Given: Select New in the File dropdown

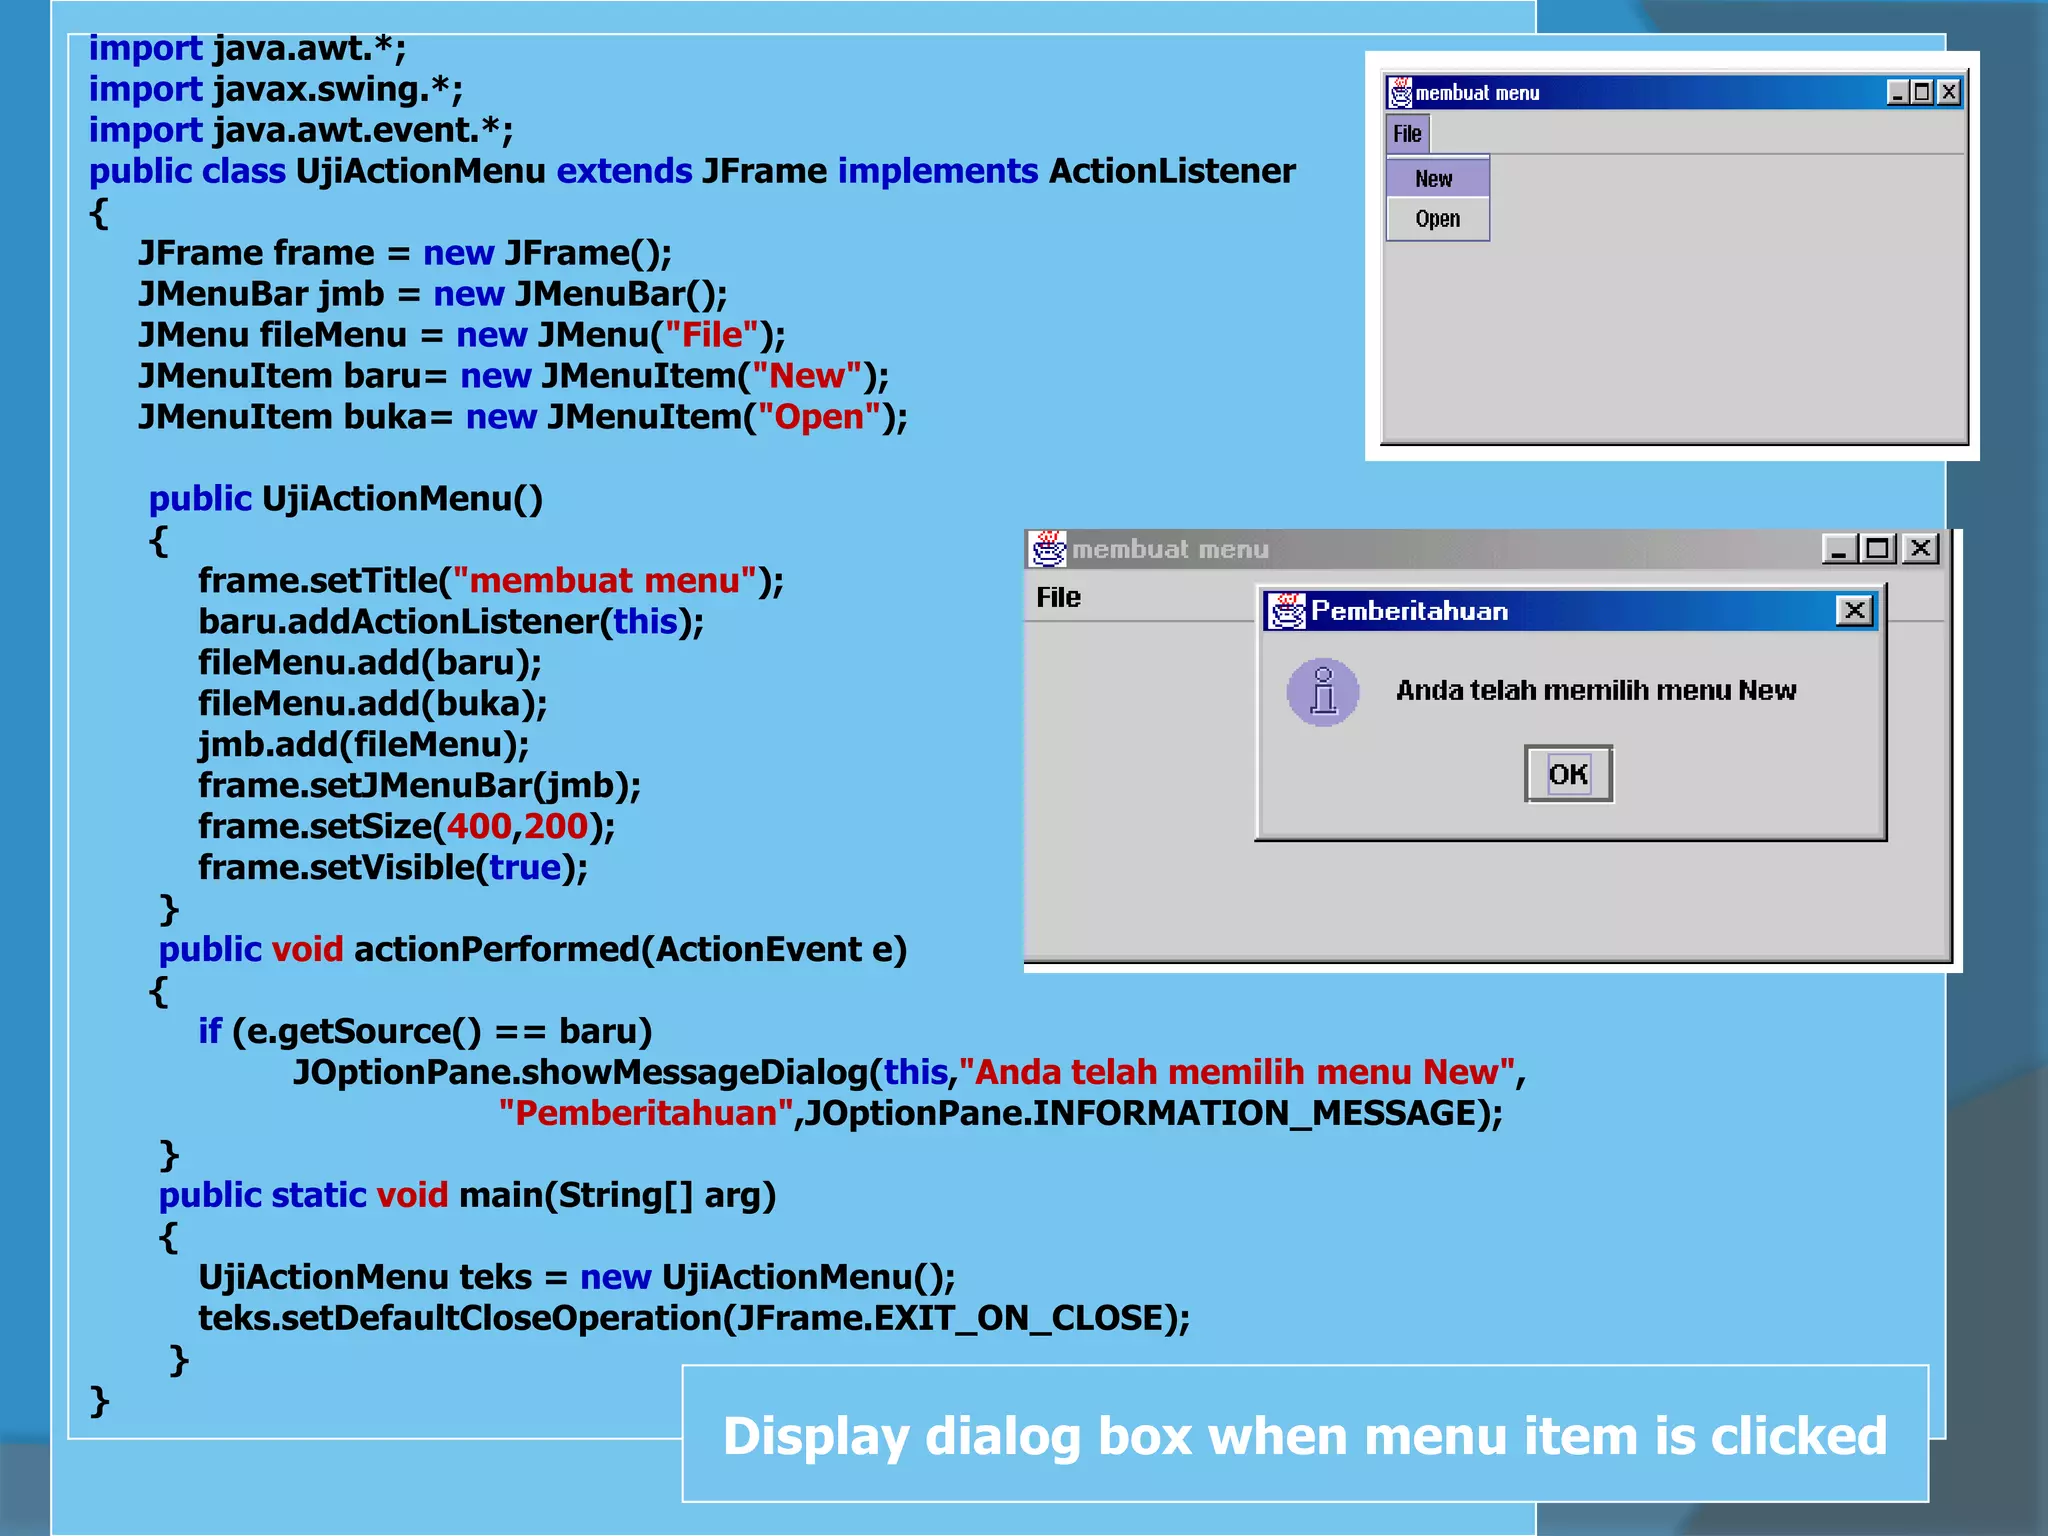Looking at the screenshot, I should [1438, 179].
